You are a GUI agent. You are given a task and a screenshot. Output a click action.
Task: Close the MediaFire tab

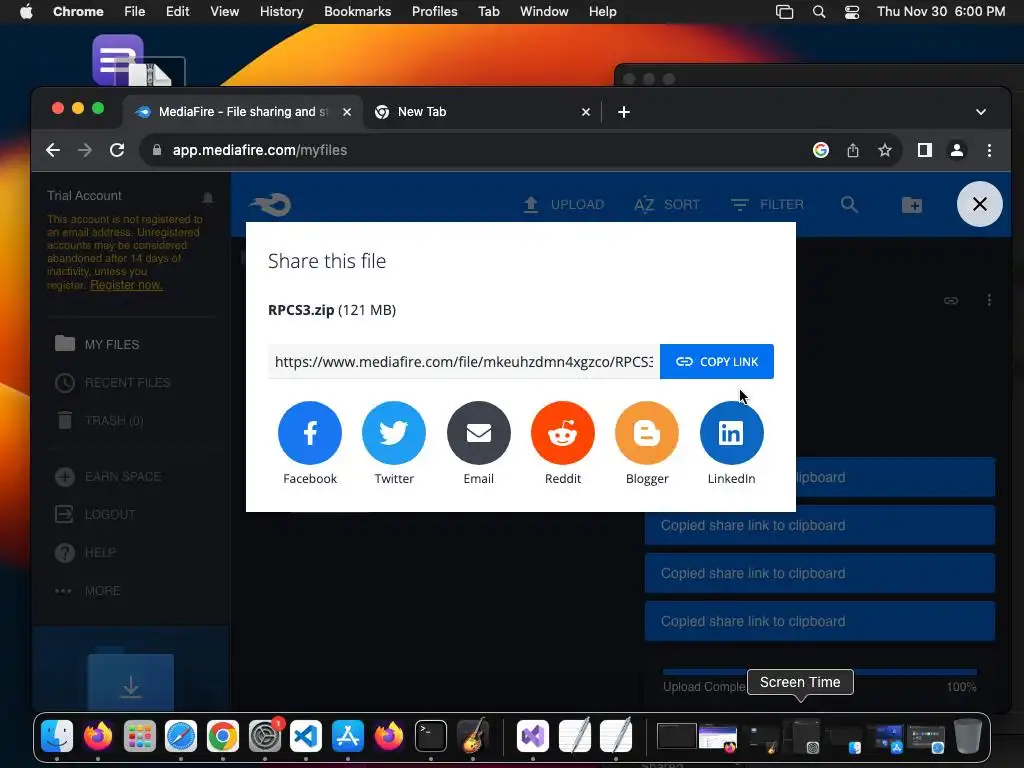347,112
